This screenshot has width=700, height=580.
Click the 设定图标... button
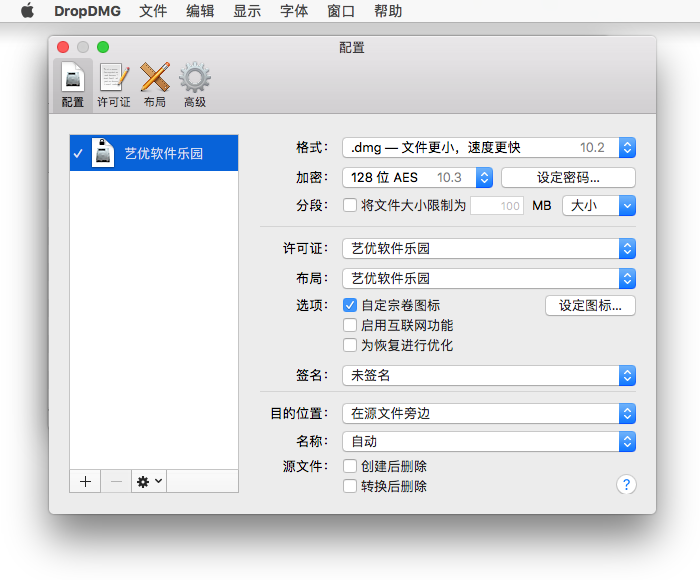pos(590,305)
